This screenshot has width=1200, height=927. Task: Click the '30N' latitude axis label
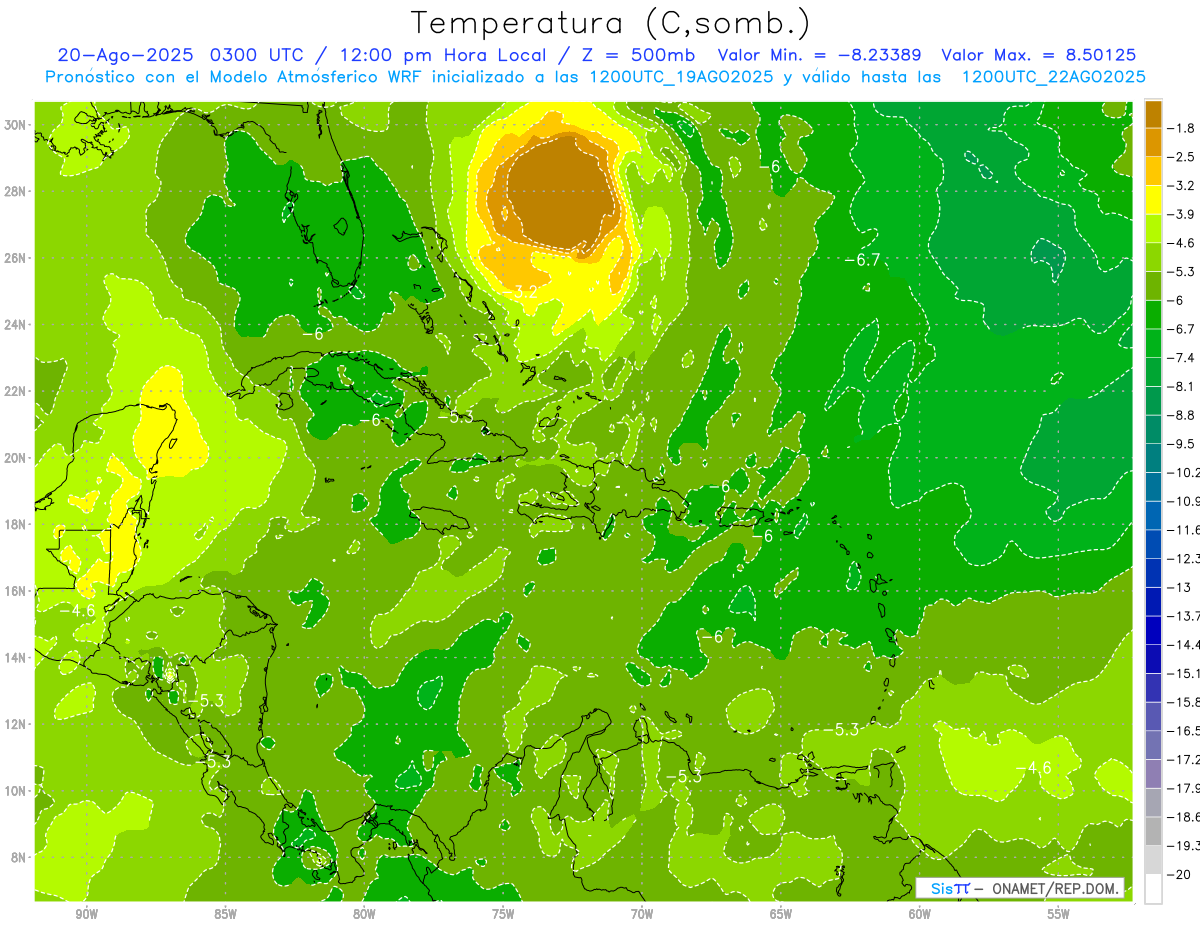click(15, 125)
